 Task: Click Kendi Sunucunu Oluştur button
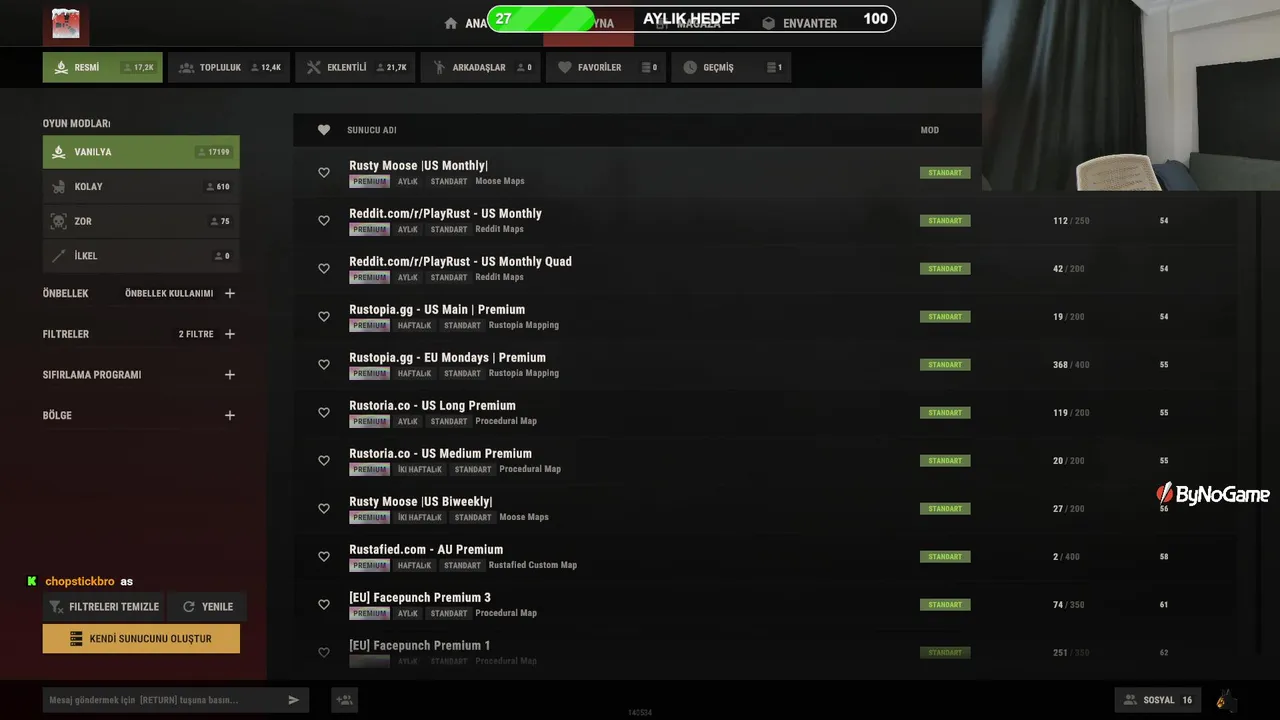[141, 638]
